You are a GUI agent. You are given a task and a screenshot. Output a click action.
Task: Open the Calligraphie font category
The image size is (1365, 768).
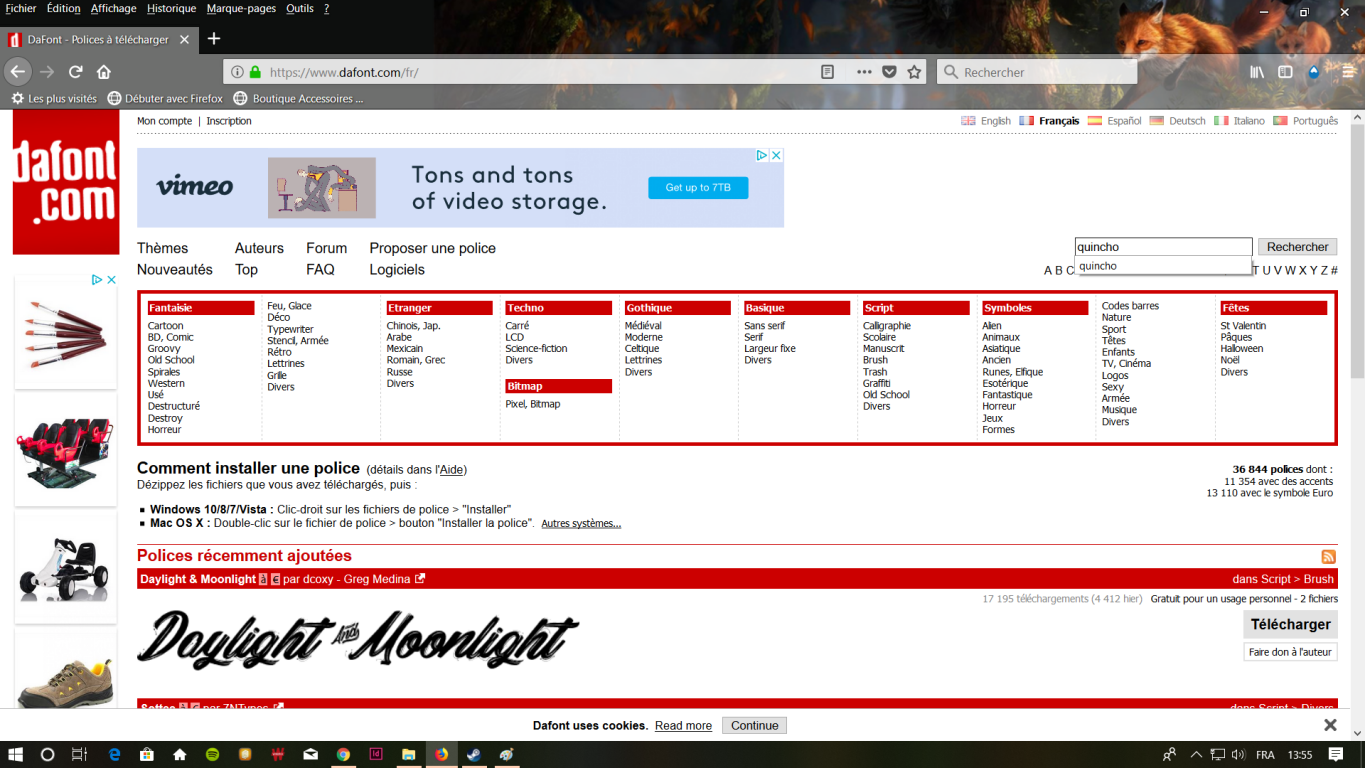tap(886, 326)
